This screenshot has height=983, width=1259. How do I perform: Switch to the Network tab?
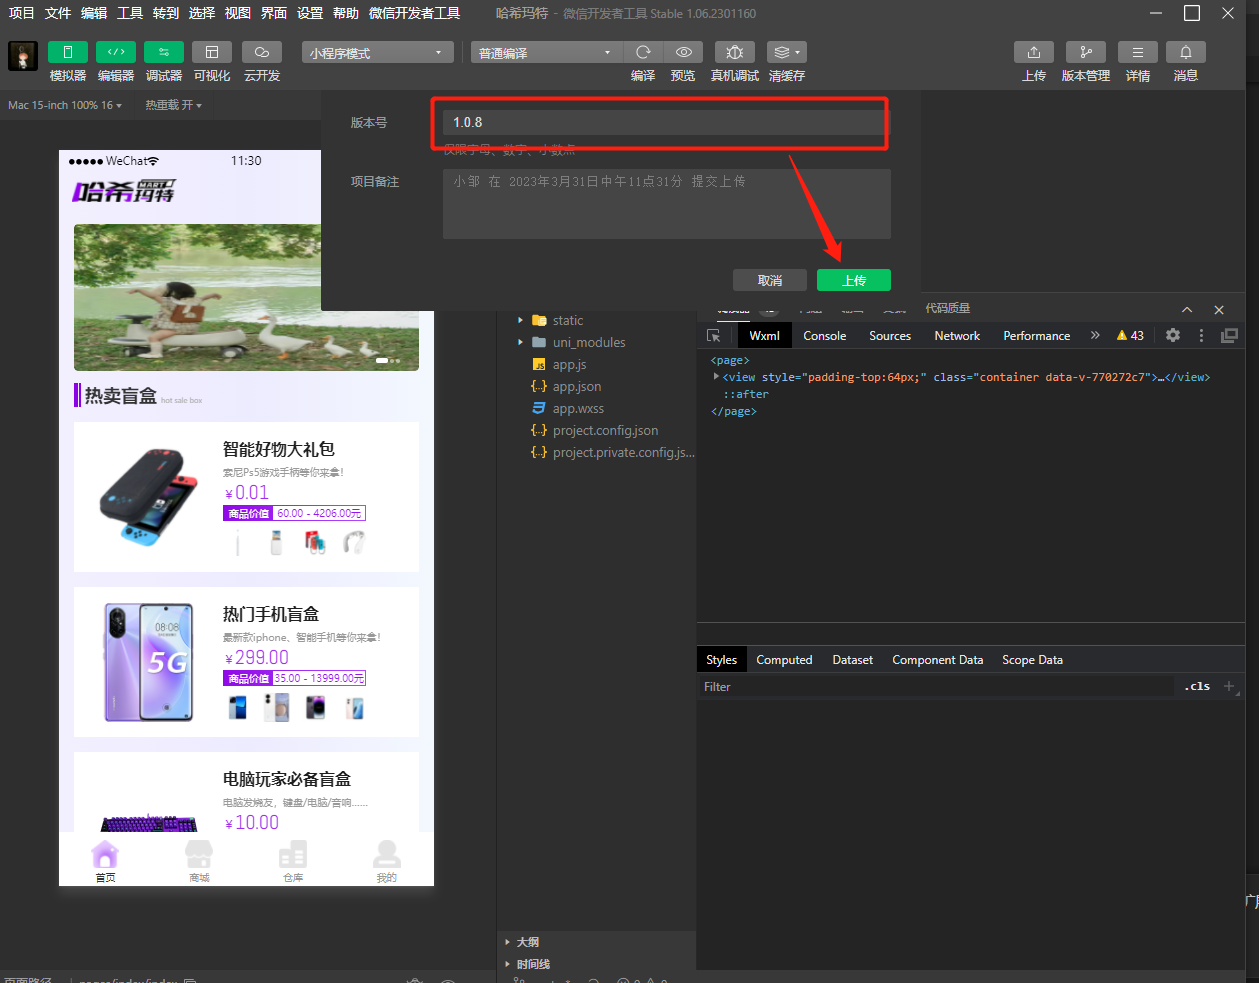[x=957, y=336]
